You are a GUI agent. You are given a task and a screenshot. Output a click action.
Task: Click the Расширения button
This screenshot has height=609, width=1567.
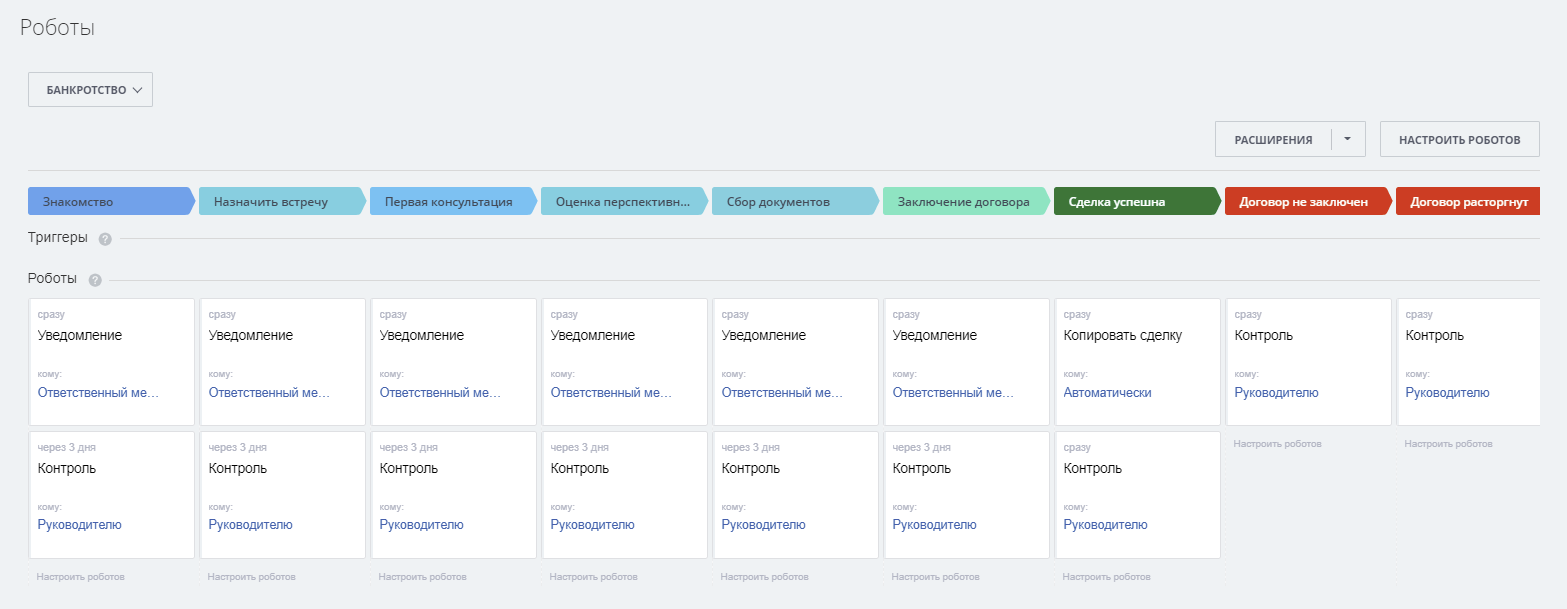(1273, 140)
